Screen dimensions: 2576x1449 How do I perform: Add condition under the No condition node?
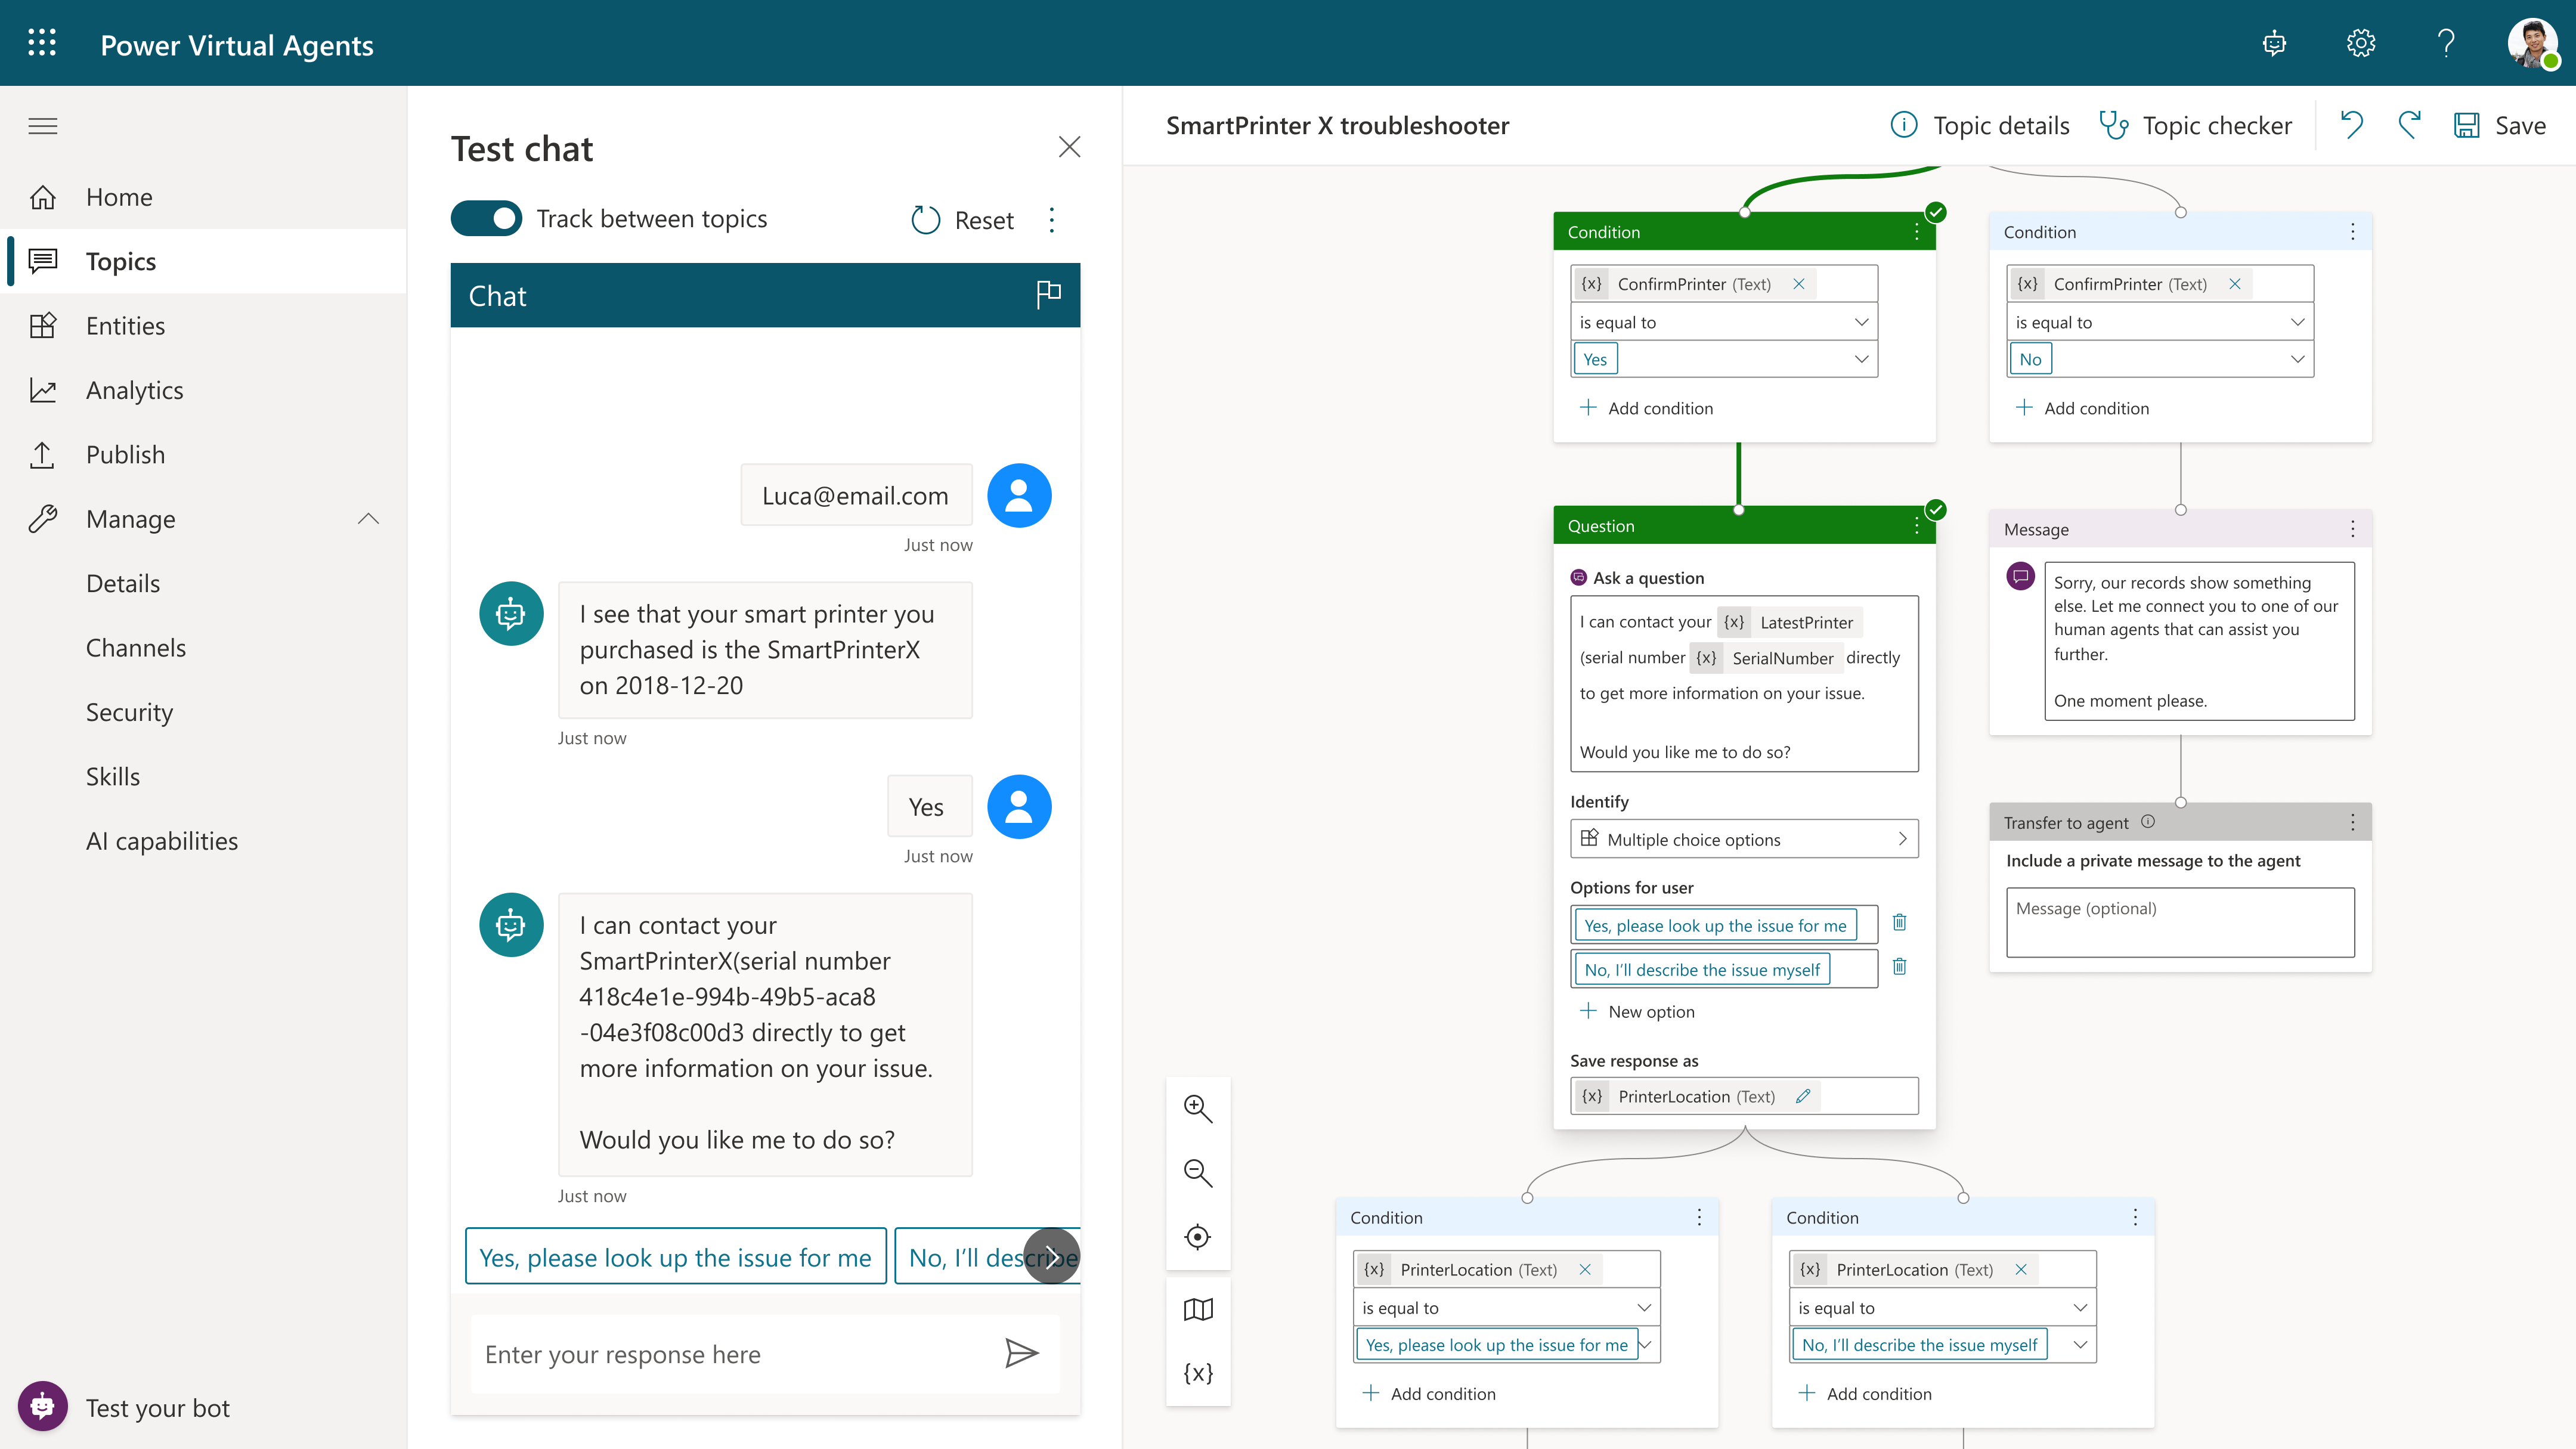tap(2082, 408)
